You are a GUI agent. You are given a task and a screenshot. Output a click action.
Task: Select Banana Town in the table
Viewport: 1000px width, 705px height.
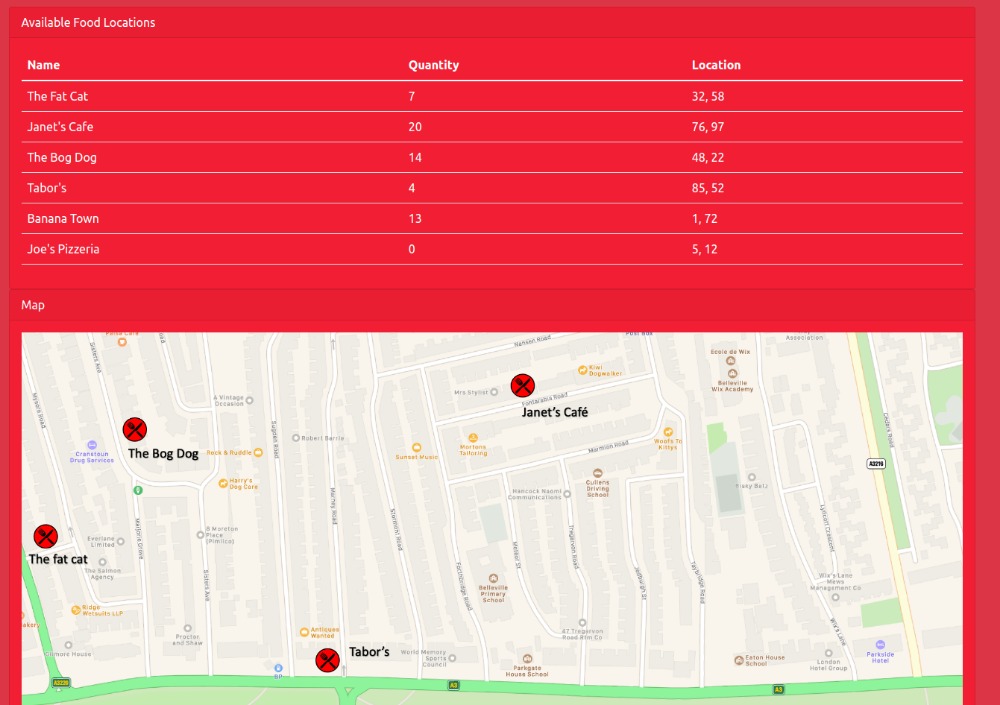coord(63,219)
